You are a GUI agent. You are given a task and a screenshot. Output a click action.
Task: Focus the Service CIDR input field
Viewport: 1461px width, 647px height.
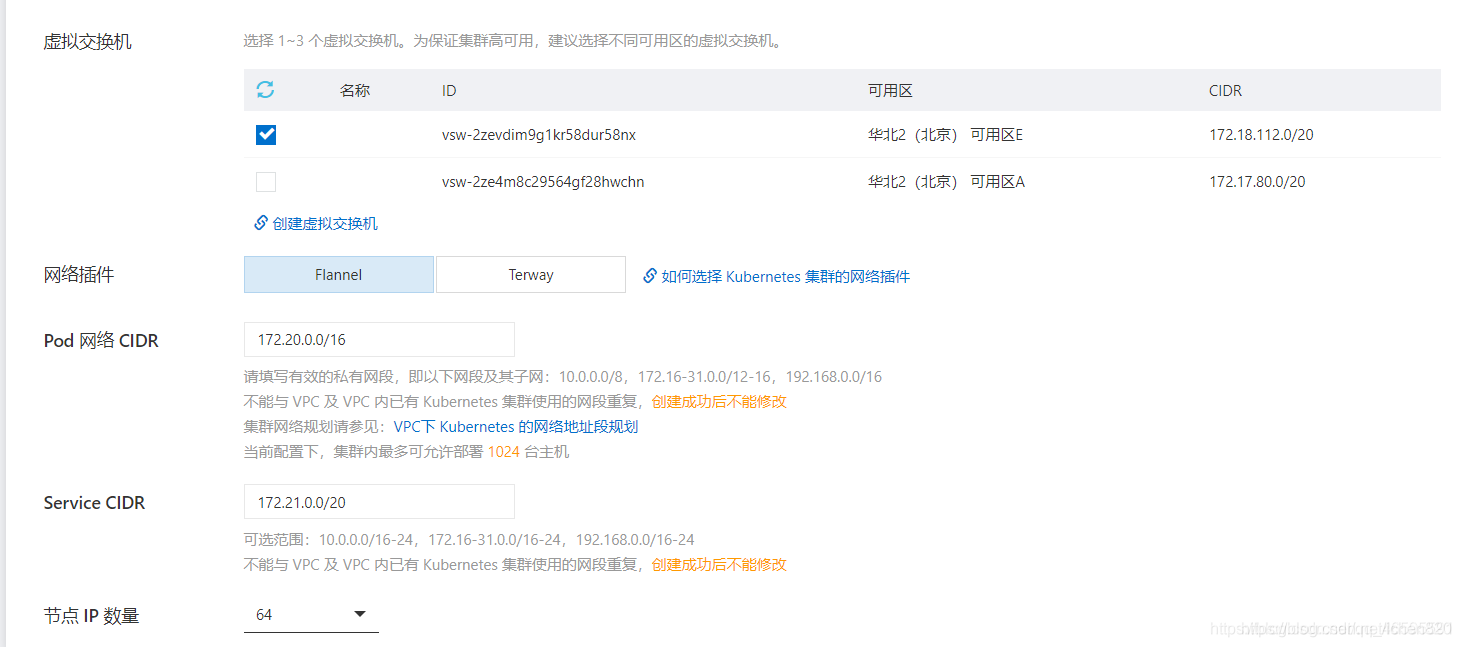379,501
